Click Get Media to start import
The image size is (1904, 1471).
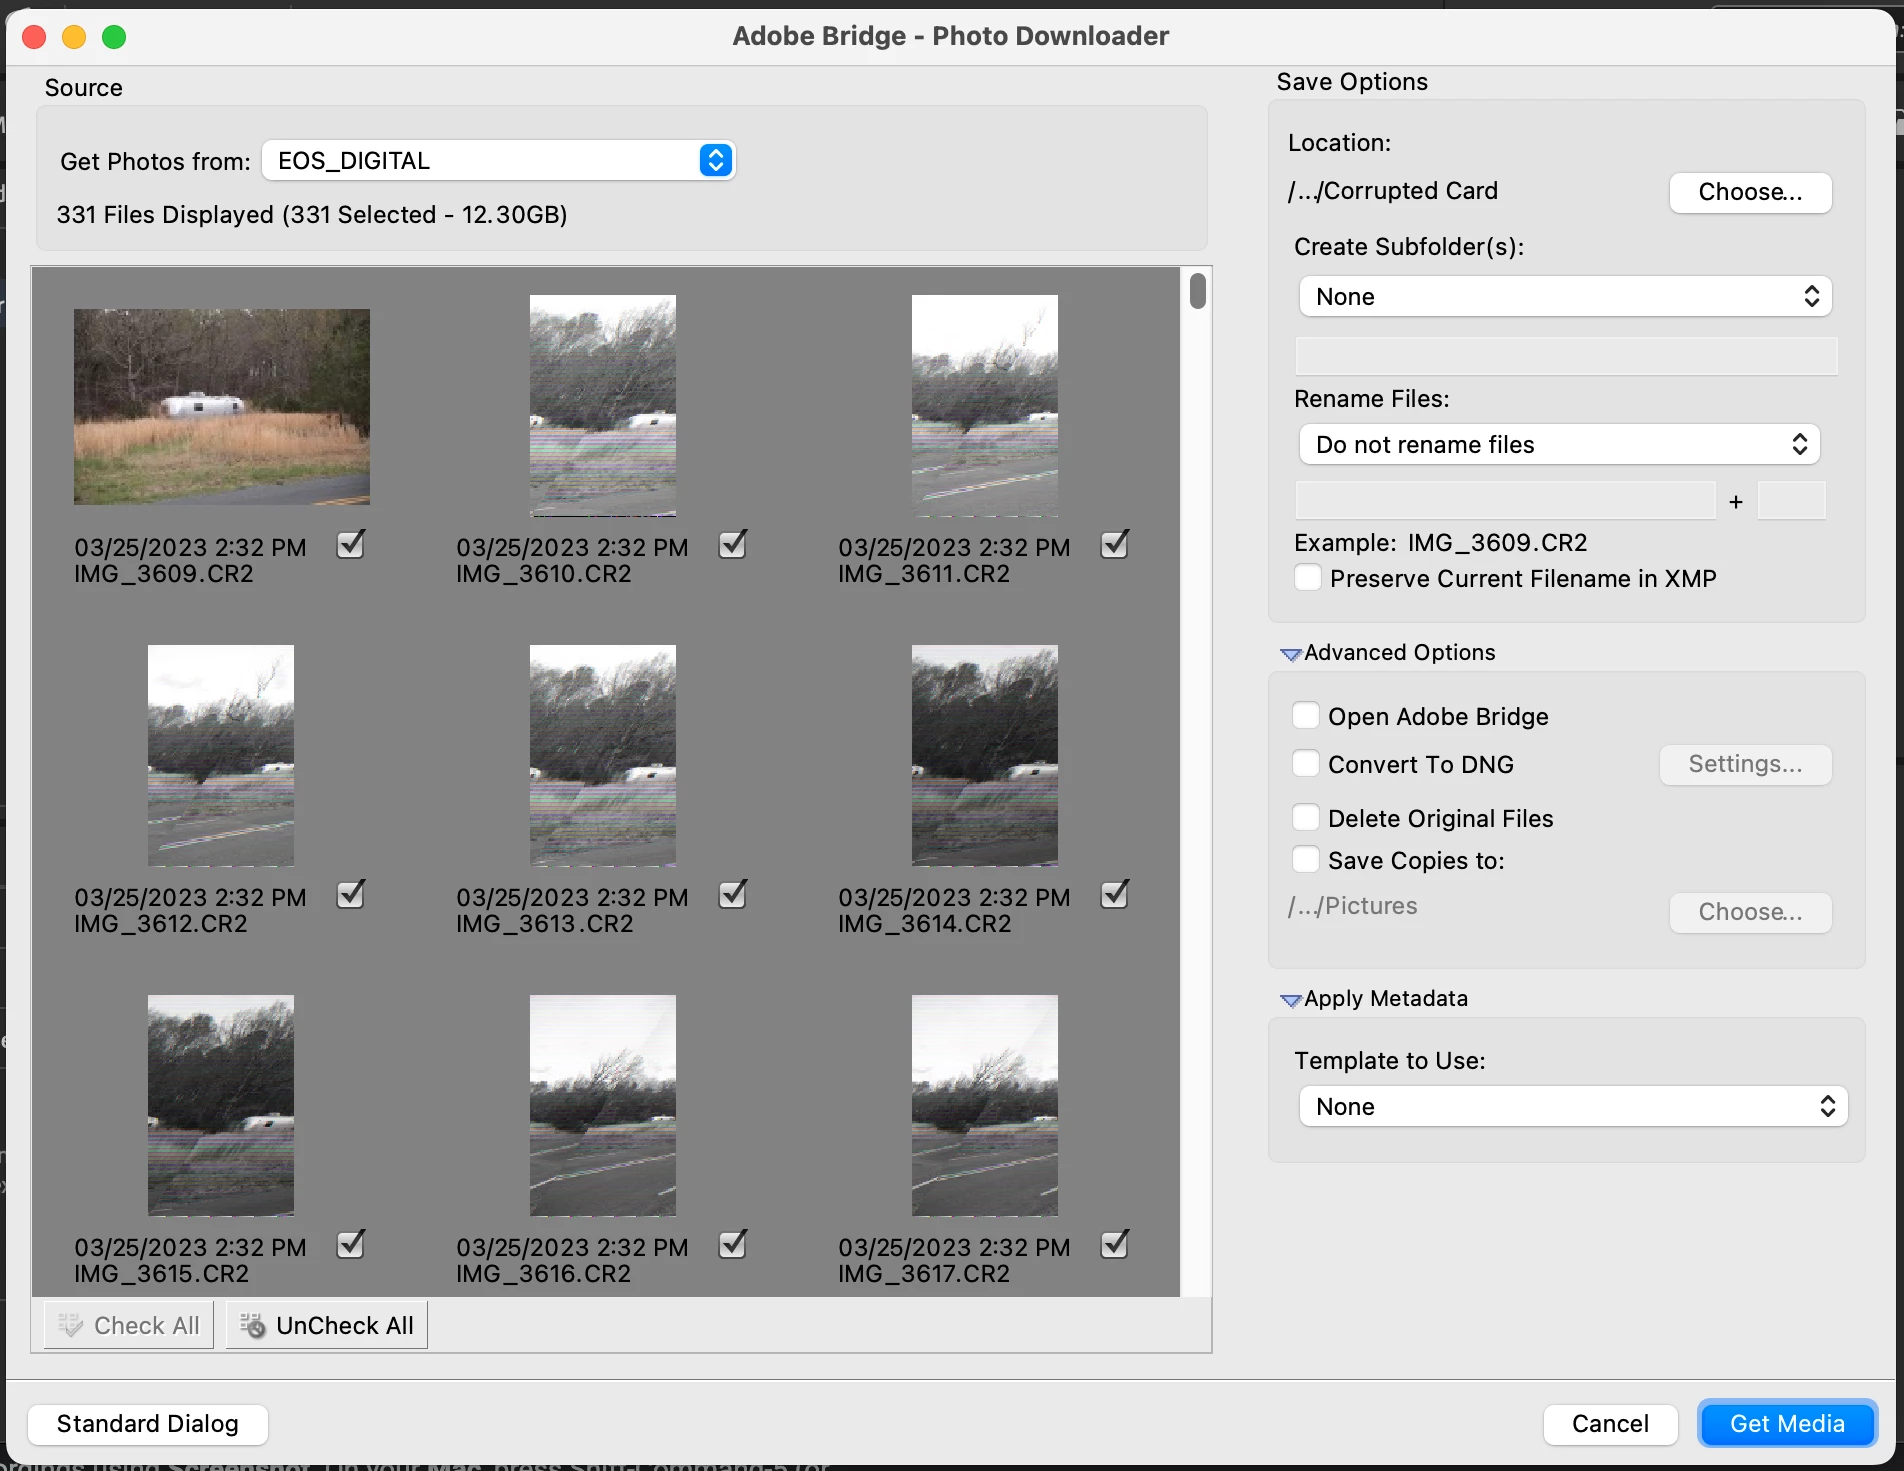point(1787,1424)
